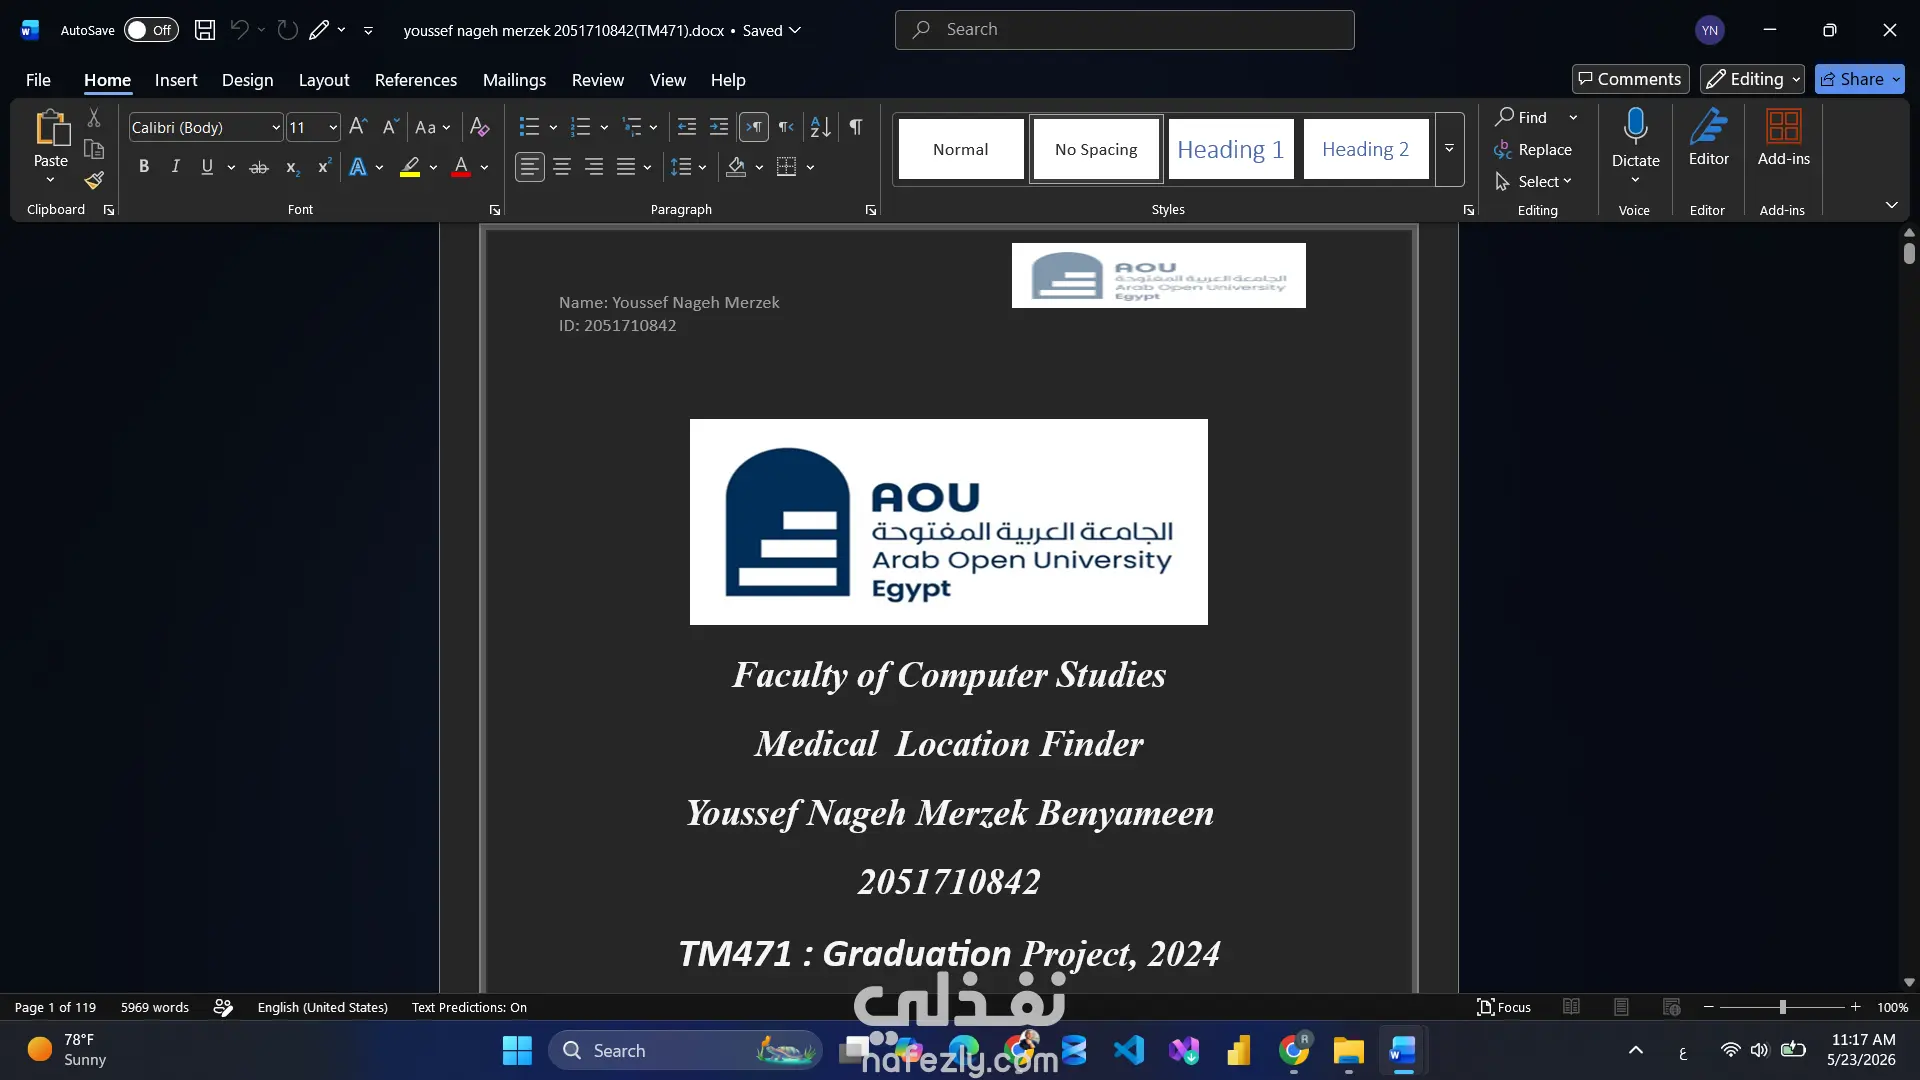Image resolution: width=1920 pixels, height=1080 pixels.
Task: Sort the selected text
Action: (x=820, y=127)
